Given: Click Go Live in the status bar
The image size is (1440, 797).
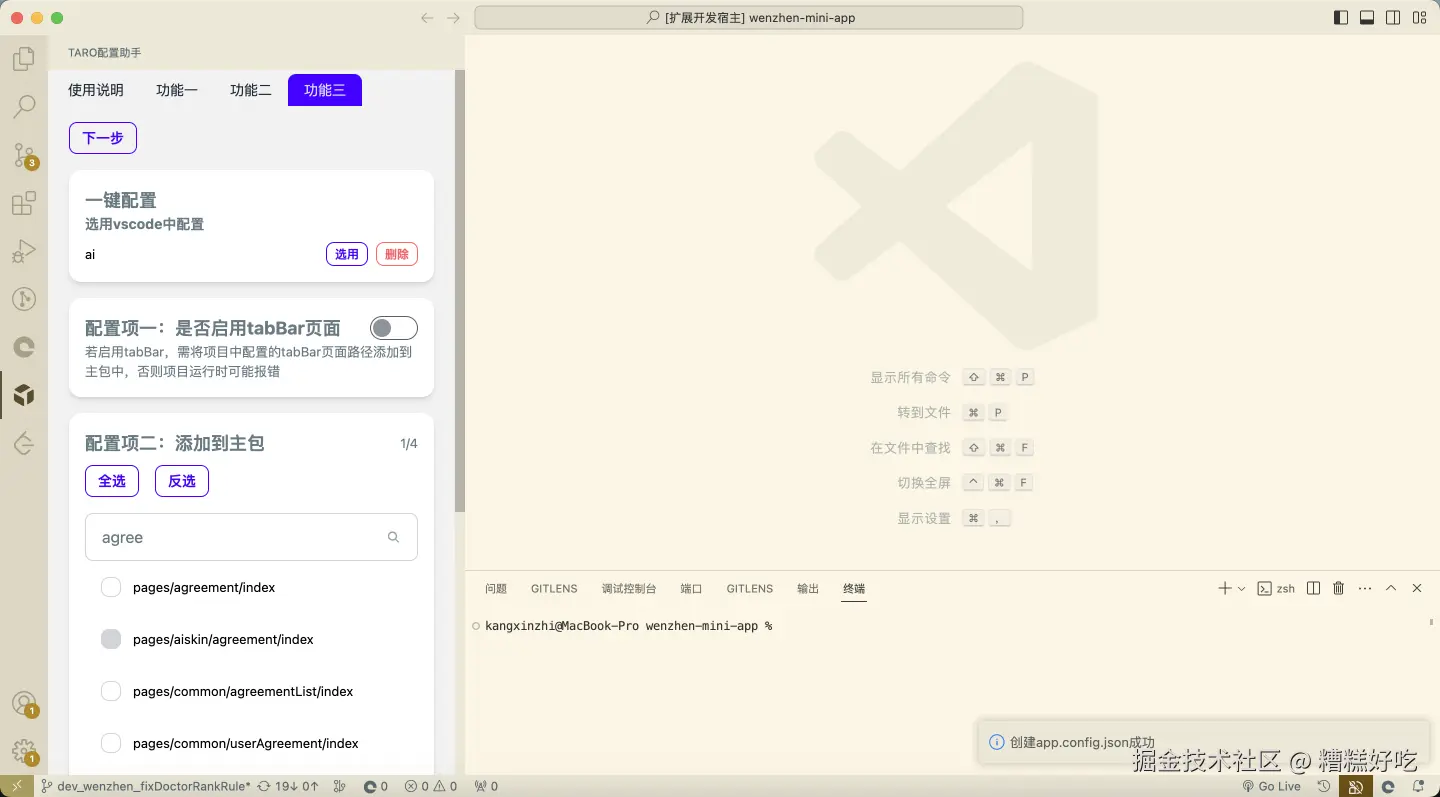Looking at the screenshot, I should [x=1271, y=786].
